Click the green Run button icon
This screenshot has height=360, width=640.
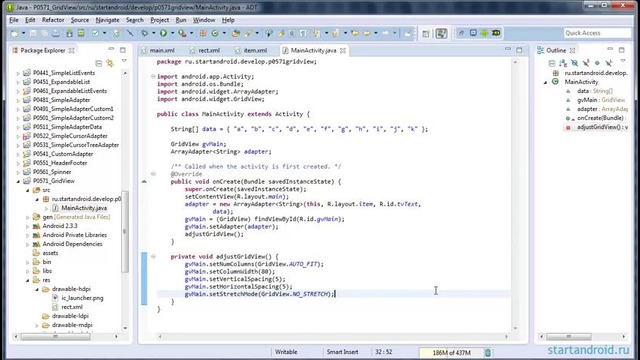click(x=163, y=33)
